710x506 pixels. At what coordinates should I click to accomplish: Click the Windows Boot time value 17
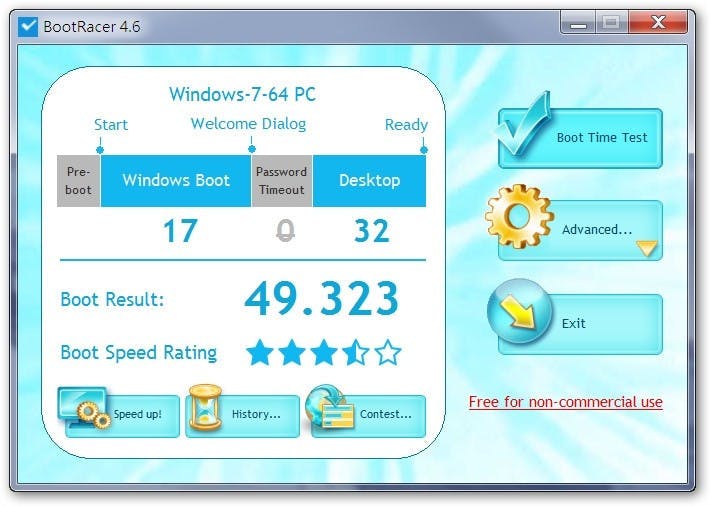pos(180,231)
